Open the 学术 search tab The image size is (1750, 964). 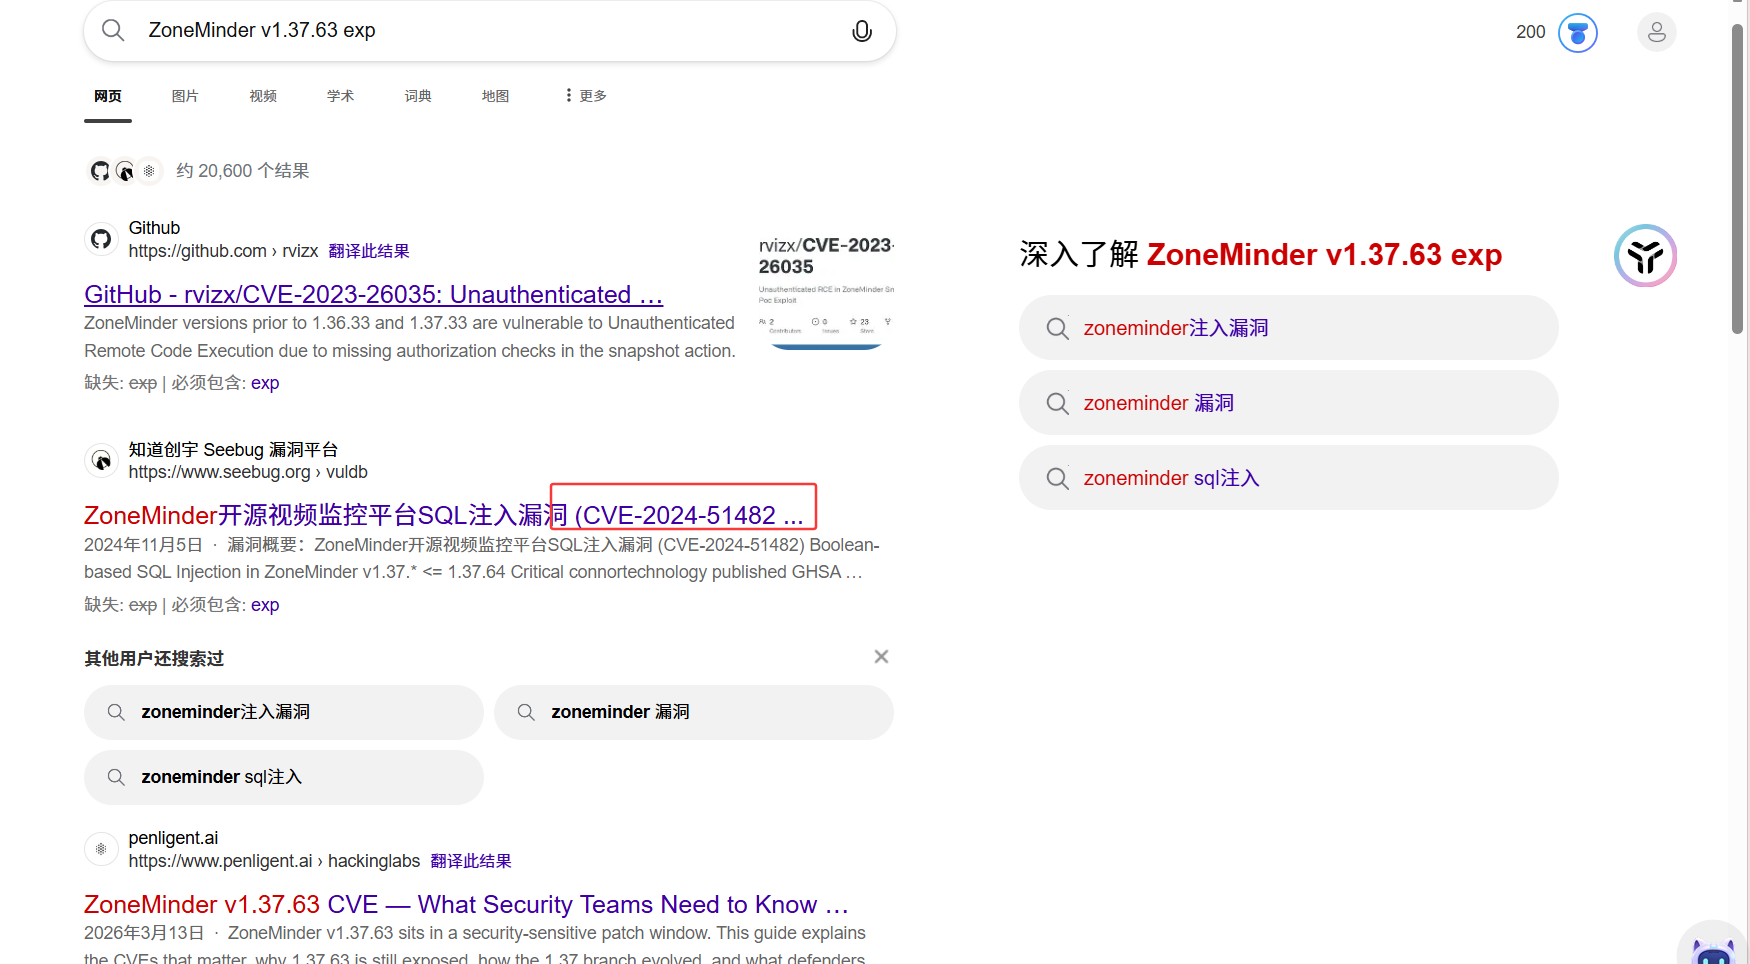[x=340, y=96]
